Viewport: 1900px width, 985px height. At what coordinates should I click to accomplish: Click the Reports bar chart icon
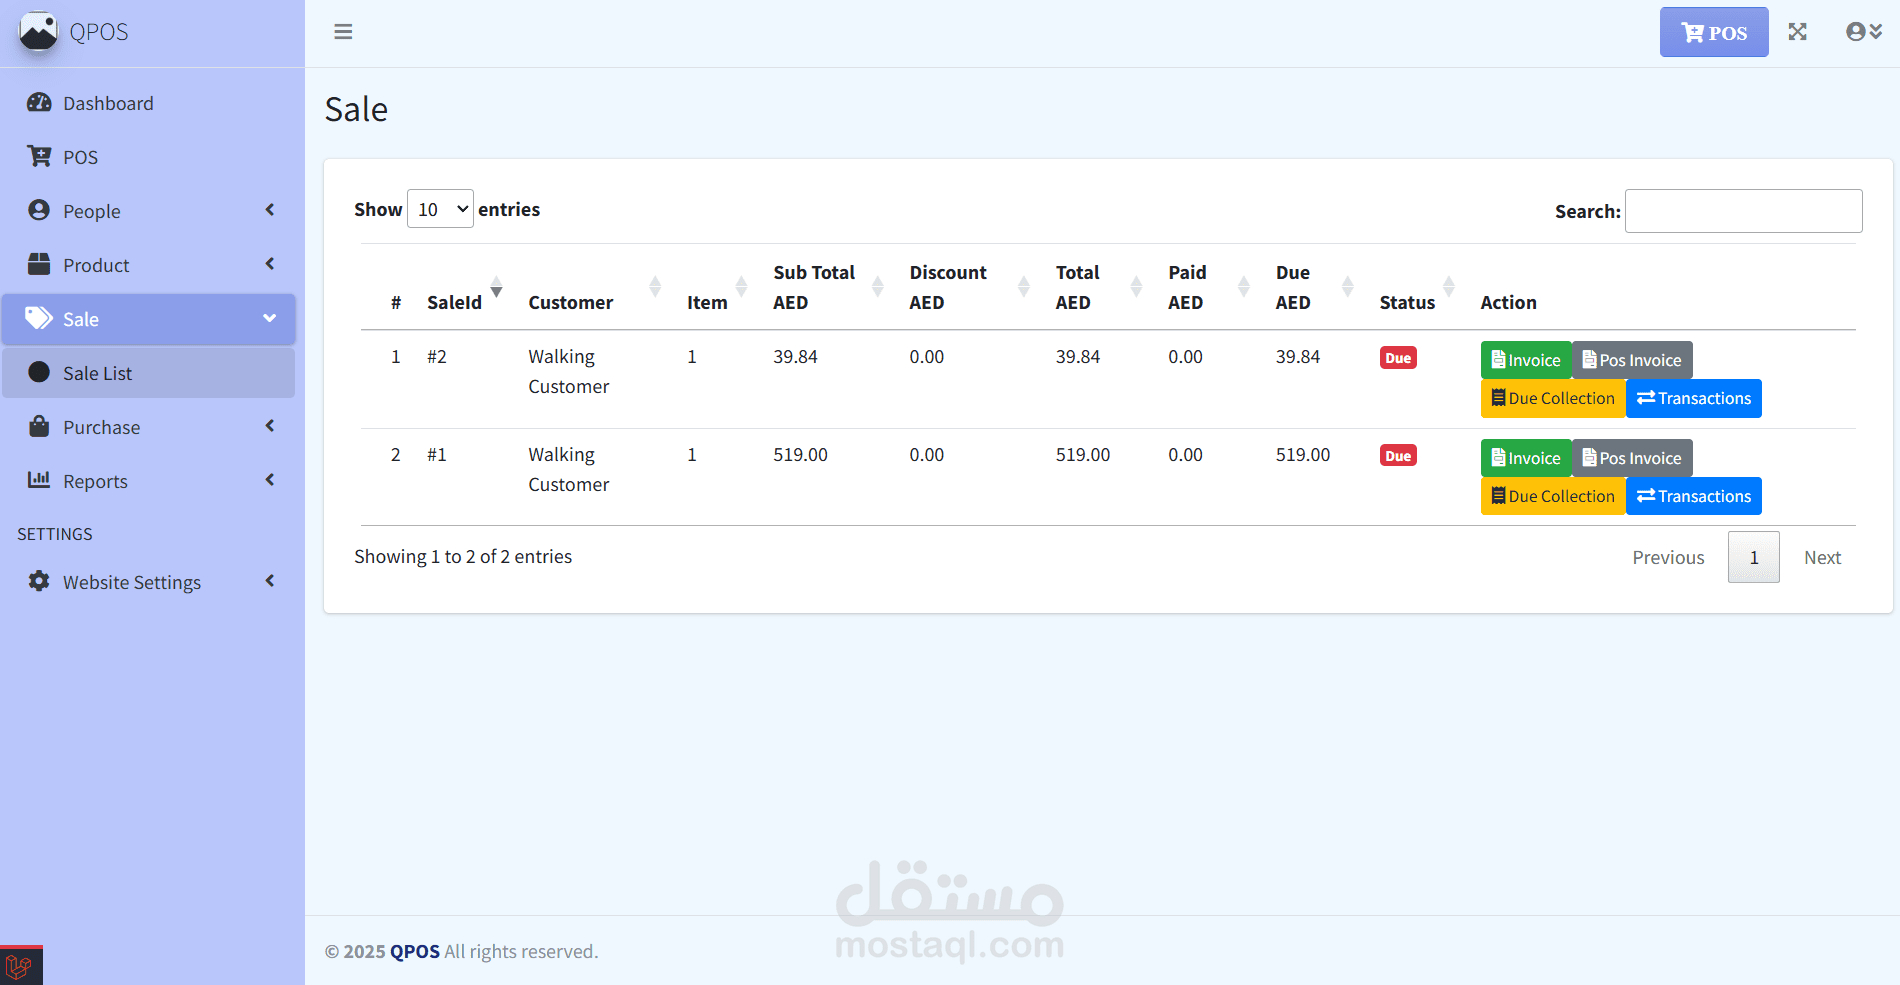click(39, 480)
